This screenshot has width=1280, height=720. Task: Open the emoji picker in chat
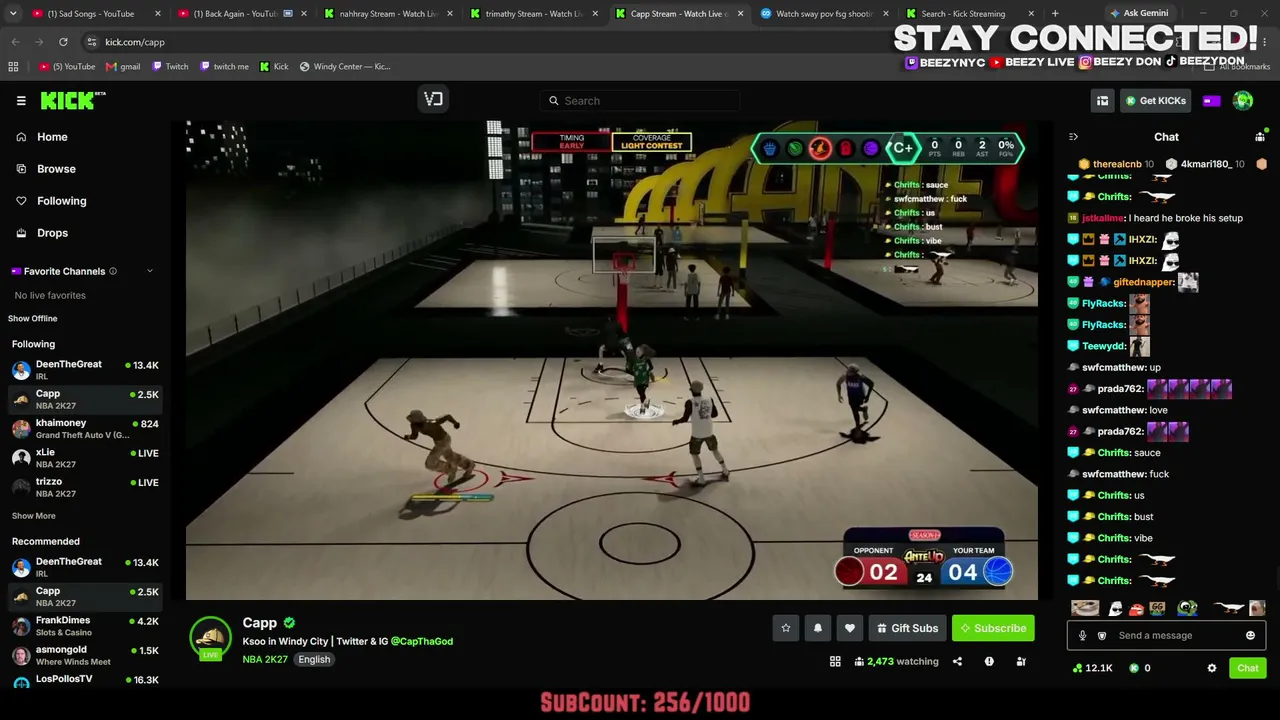pyautogui.click(x=1250, y=635)
